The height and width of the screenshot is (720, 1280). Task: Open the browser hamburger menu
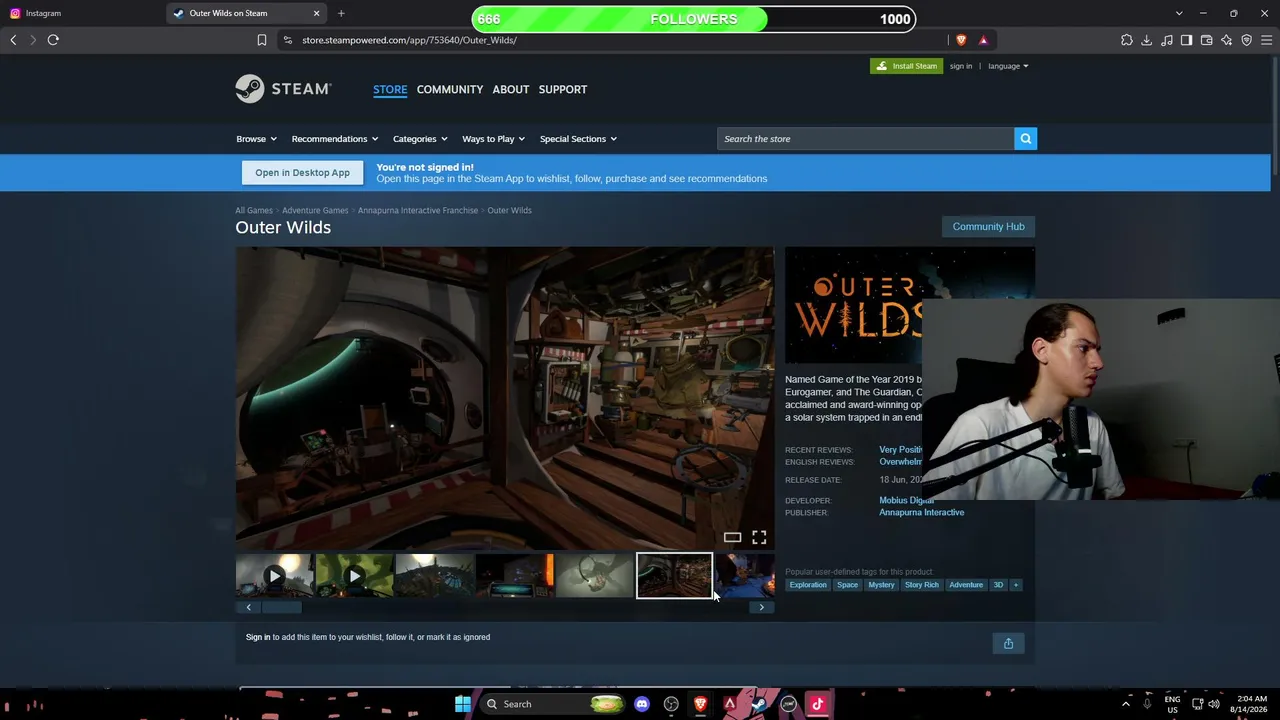coord(1267,40)
